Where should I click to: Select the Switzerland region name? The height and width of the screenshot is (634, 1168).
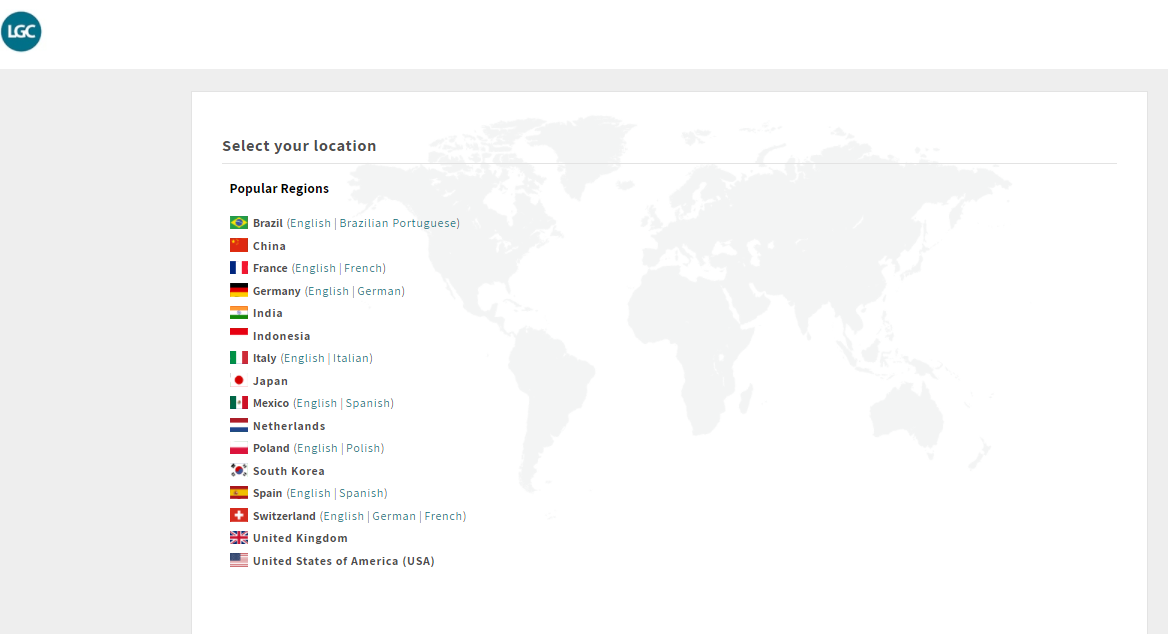[x=284, y=516]
